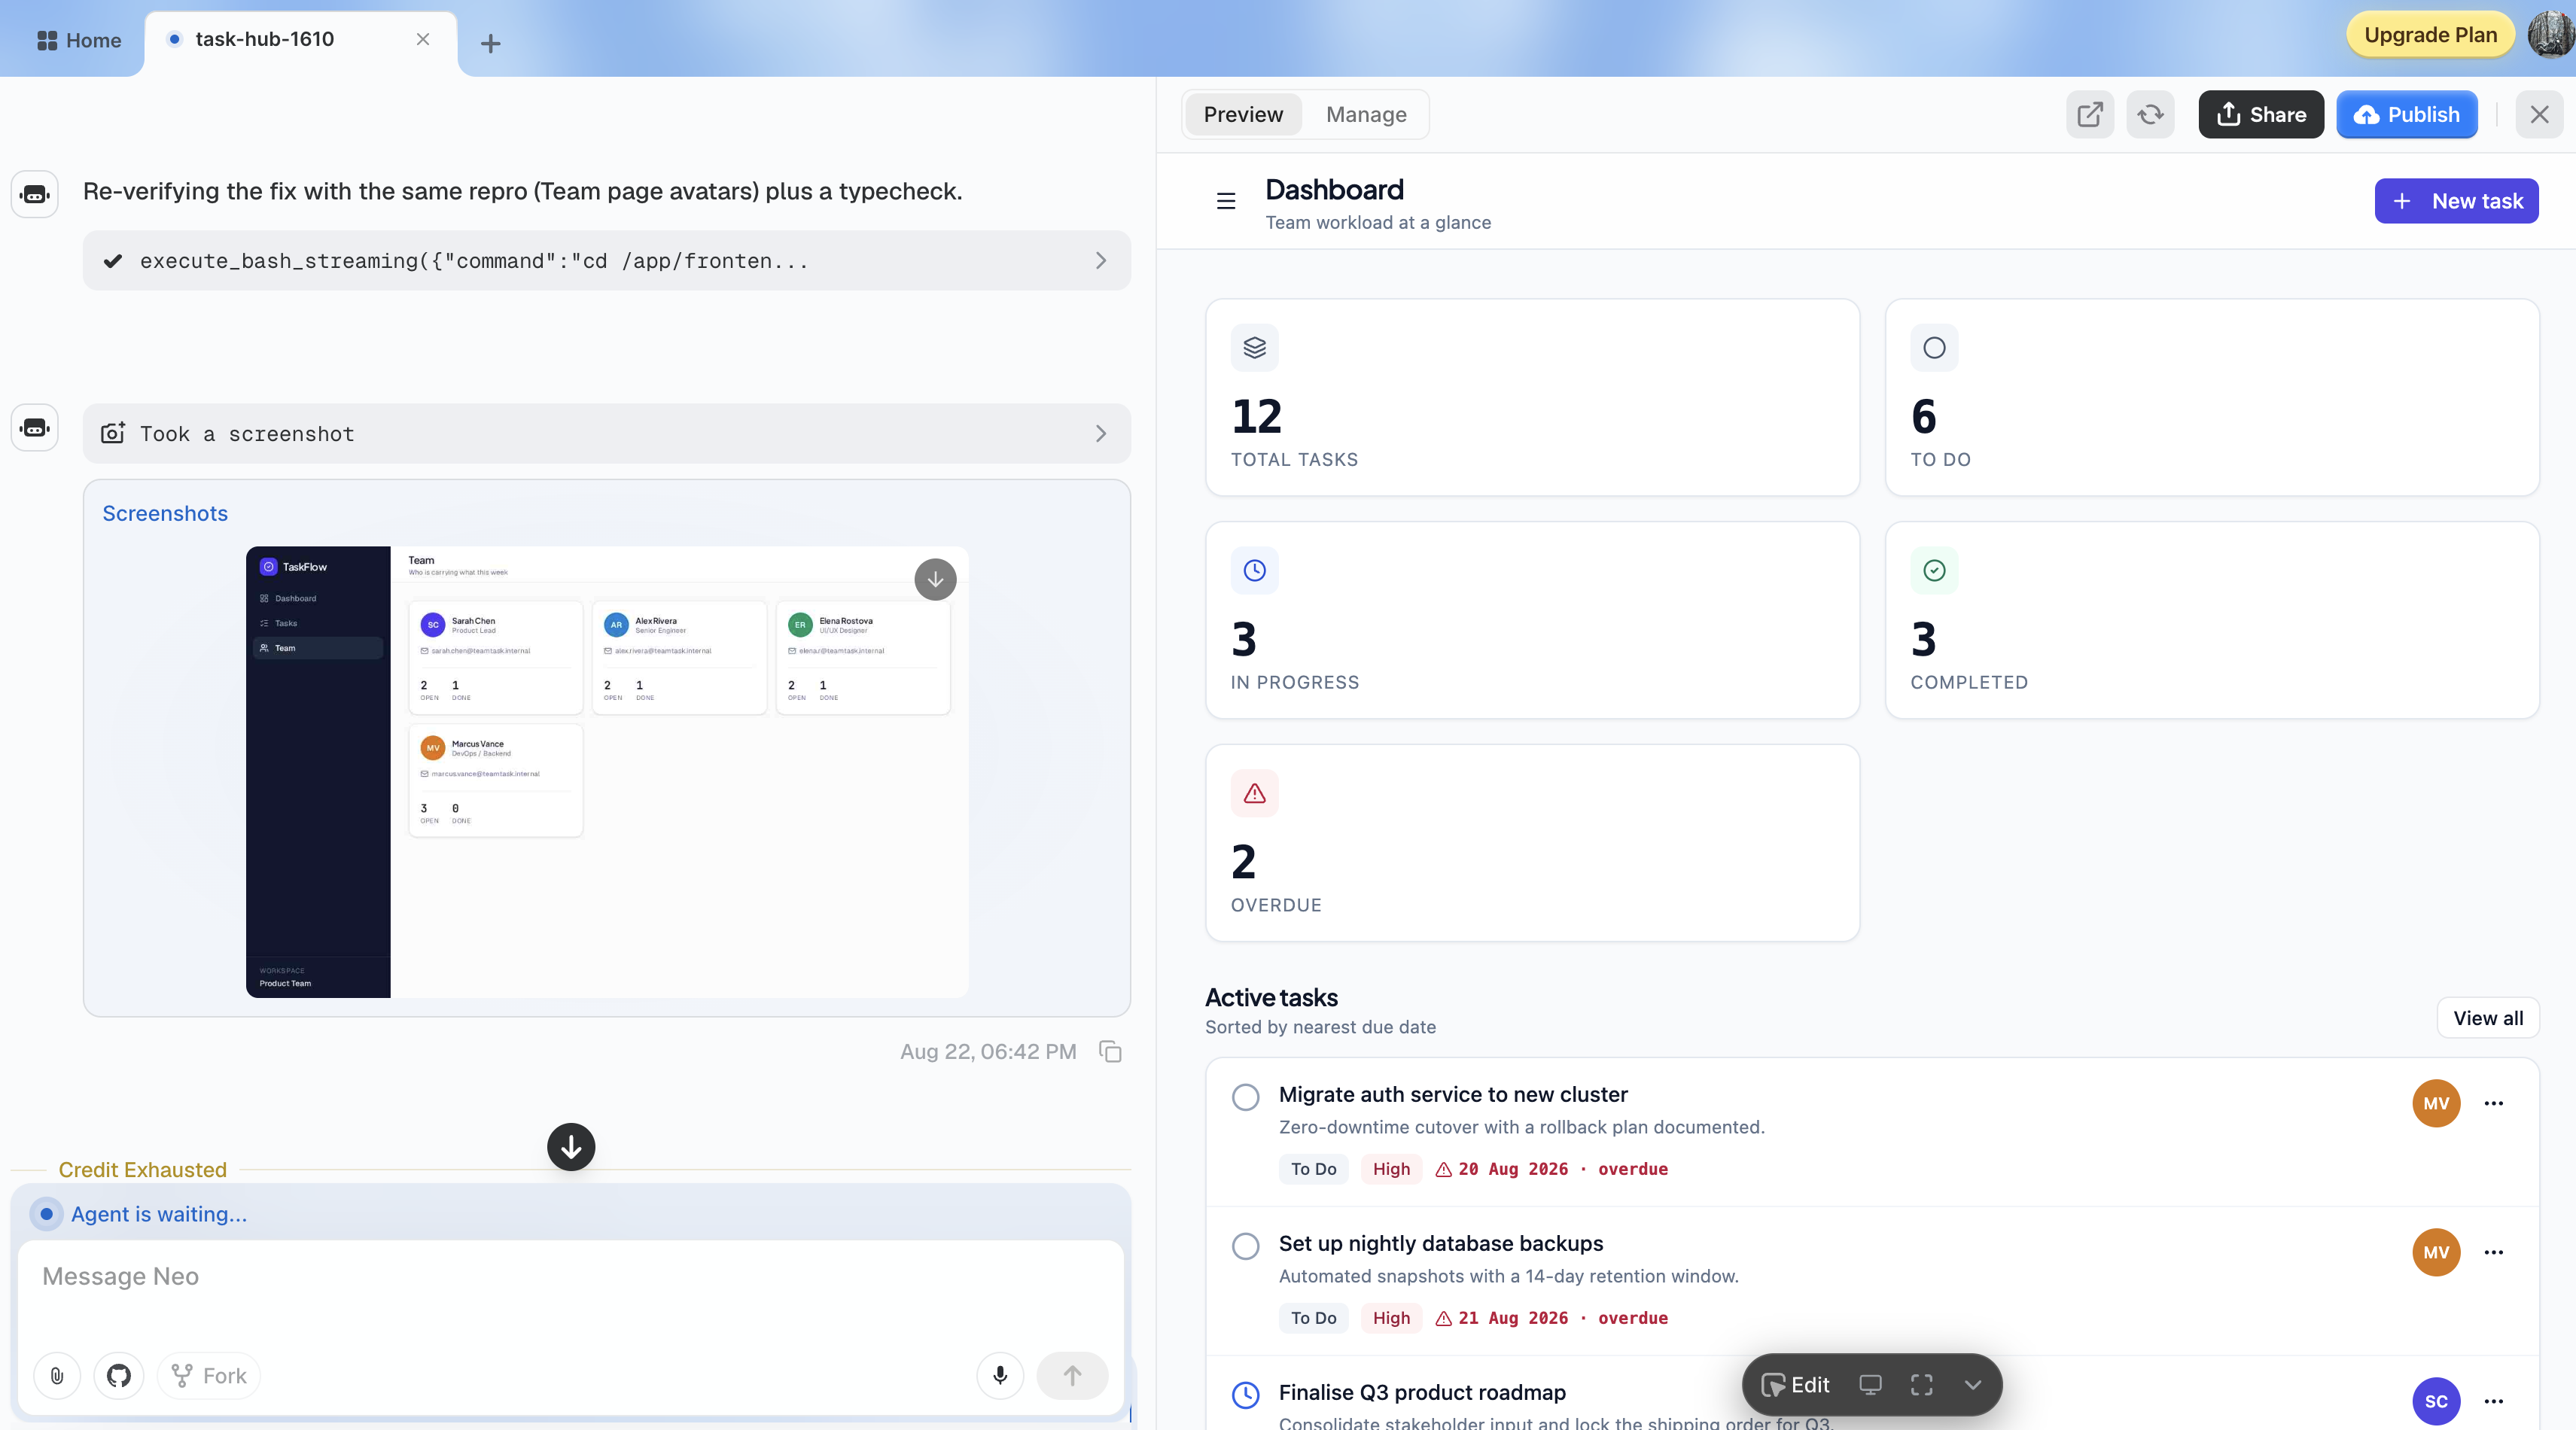Image resolution: width=2576 pixels, height=1430 pixels.
Task: Switch to the Manage tab
Action: 1366,115
